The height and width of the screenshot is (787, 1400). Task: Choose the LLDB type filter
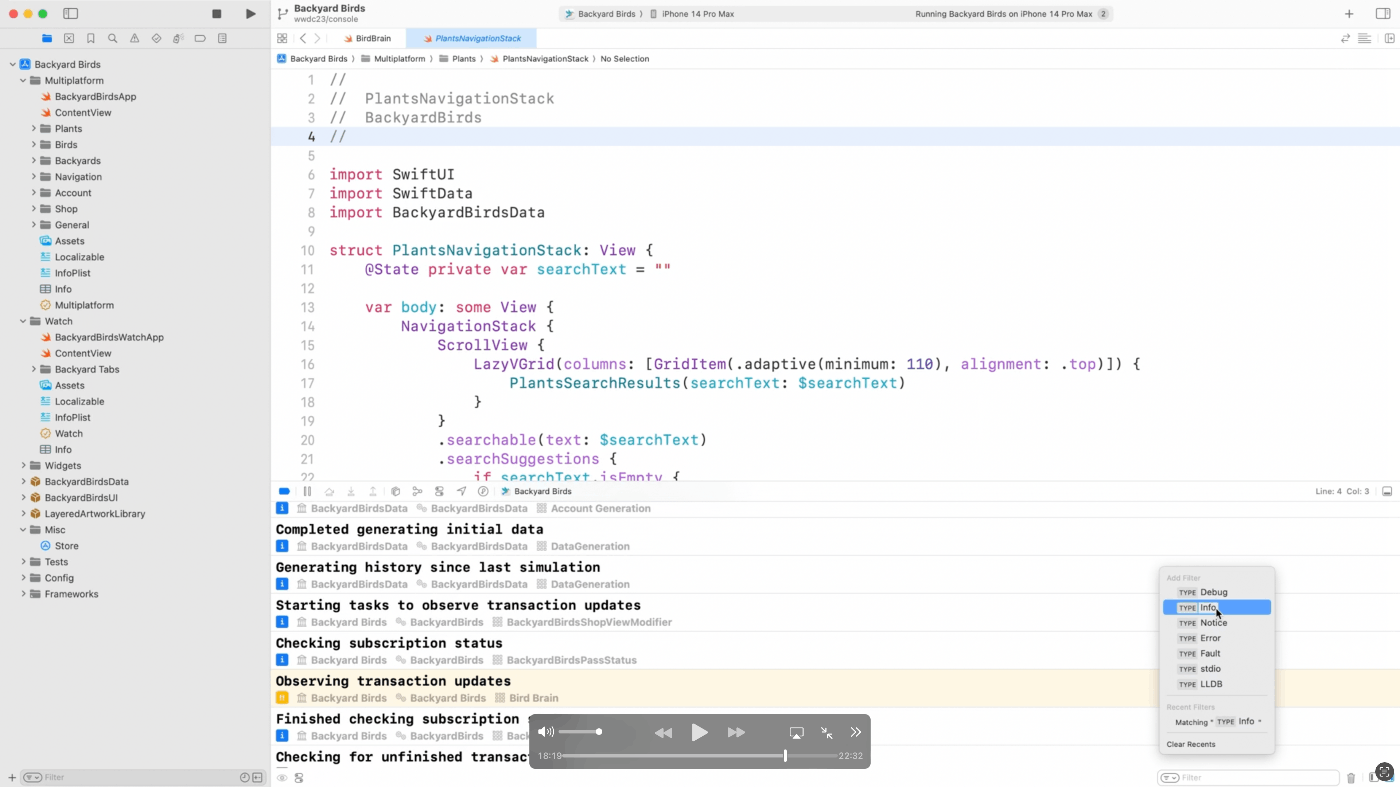(1217, 684)
